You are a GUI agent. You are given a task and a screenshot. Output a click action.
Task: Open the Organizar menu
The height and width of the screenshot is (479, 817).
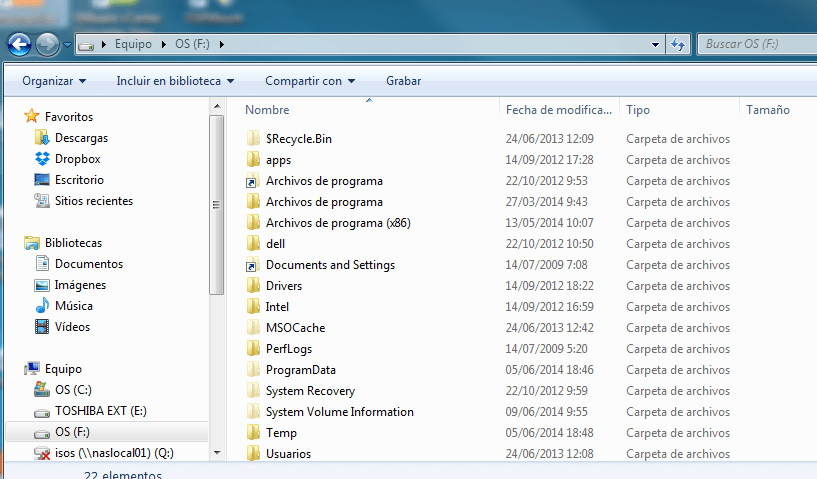click(x=54, y=81)
